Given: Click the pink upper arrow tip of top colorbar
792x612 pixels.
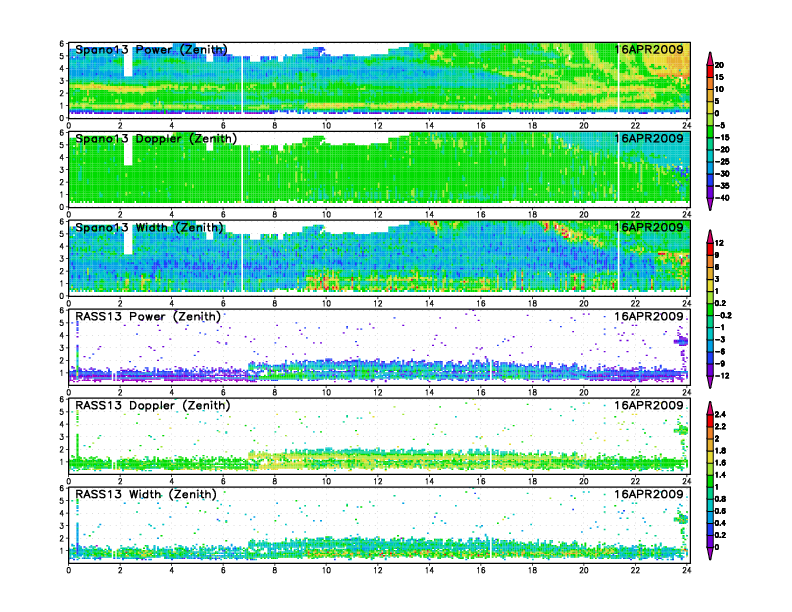Looking at the screenshot, I should click(710, 57).
